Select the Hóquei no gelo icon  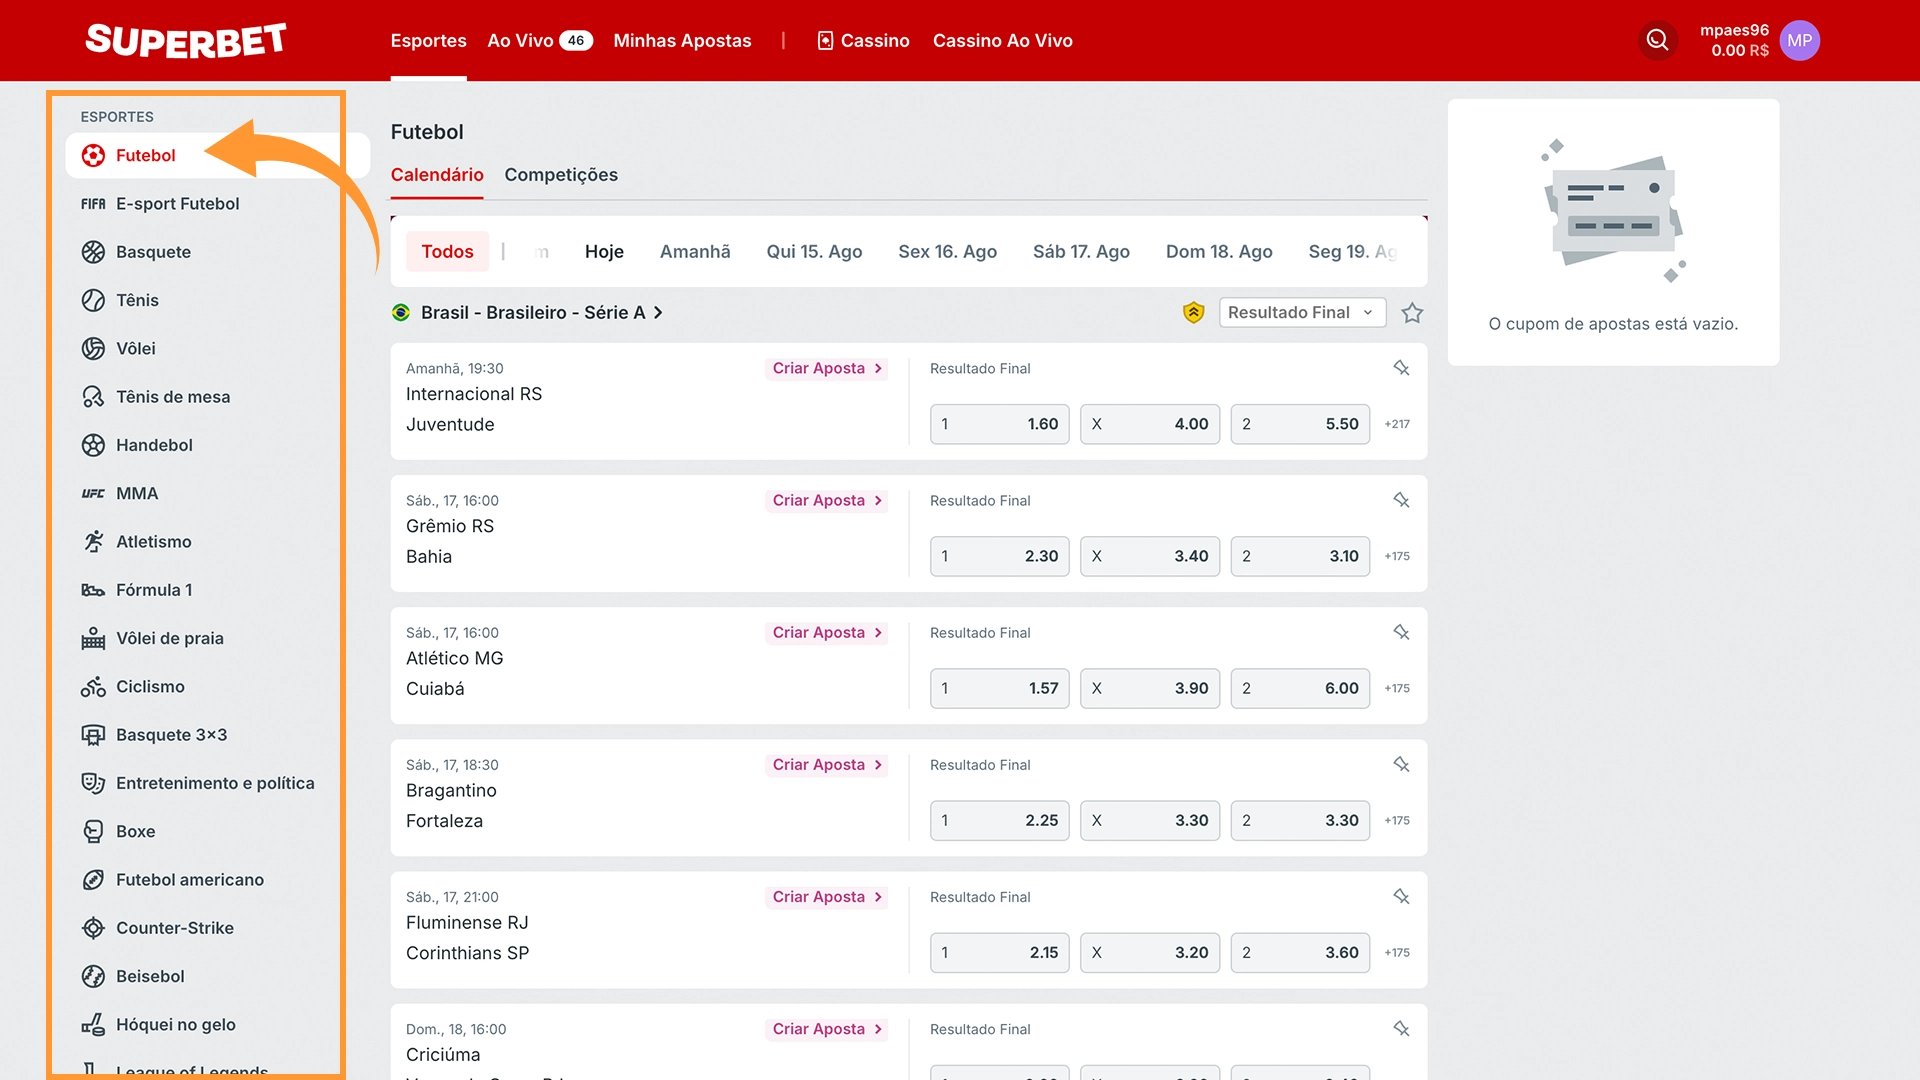click(93, 1024)
